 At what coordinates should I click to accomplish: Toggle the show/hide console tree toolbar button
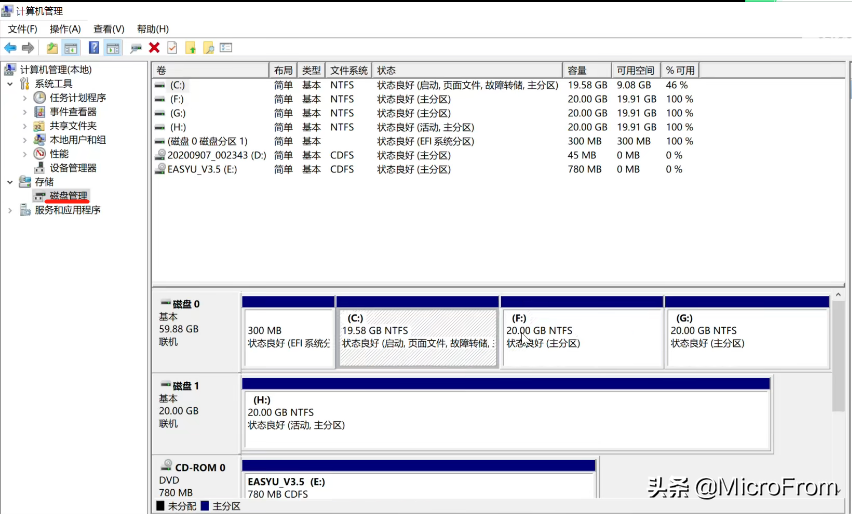pos(71,47)
